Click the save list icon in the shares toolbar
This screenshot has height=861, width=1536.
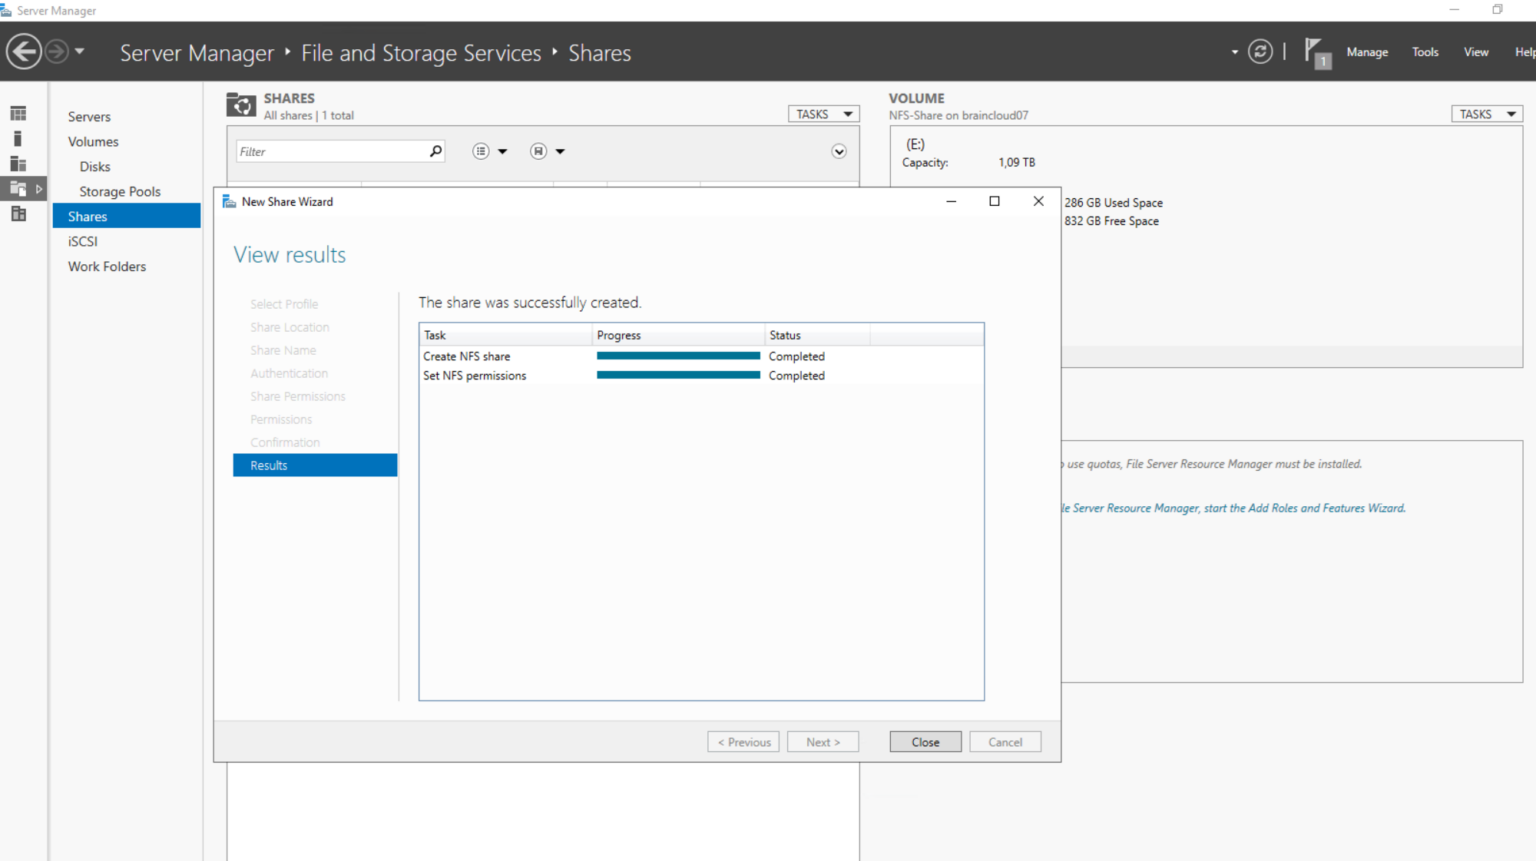pos(538,150)
